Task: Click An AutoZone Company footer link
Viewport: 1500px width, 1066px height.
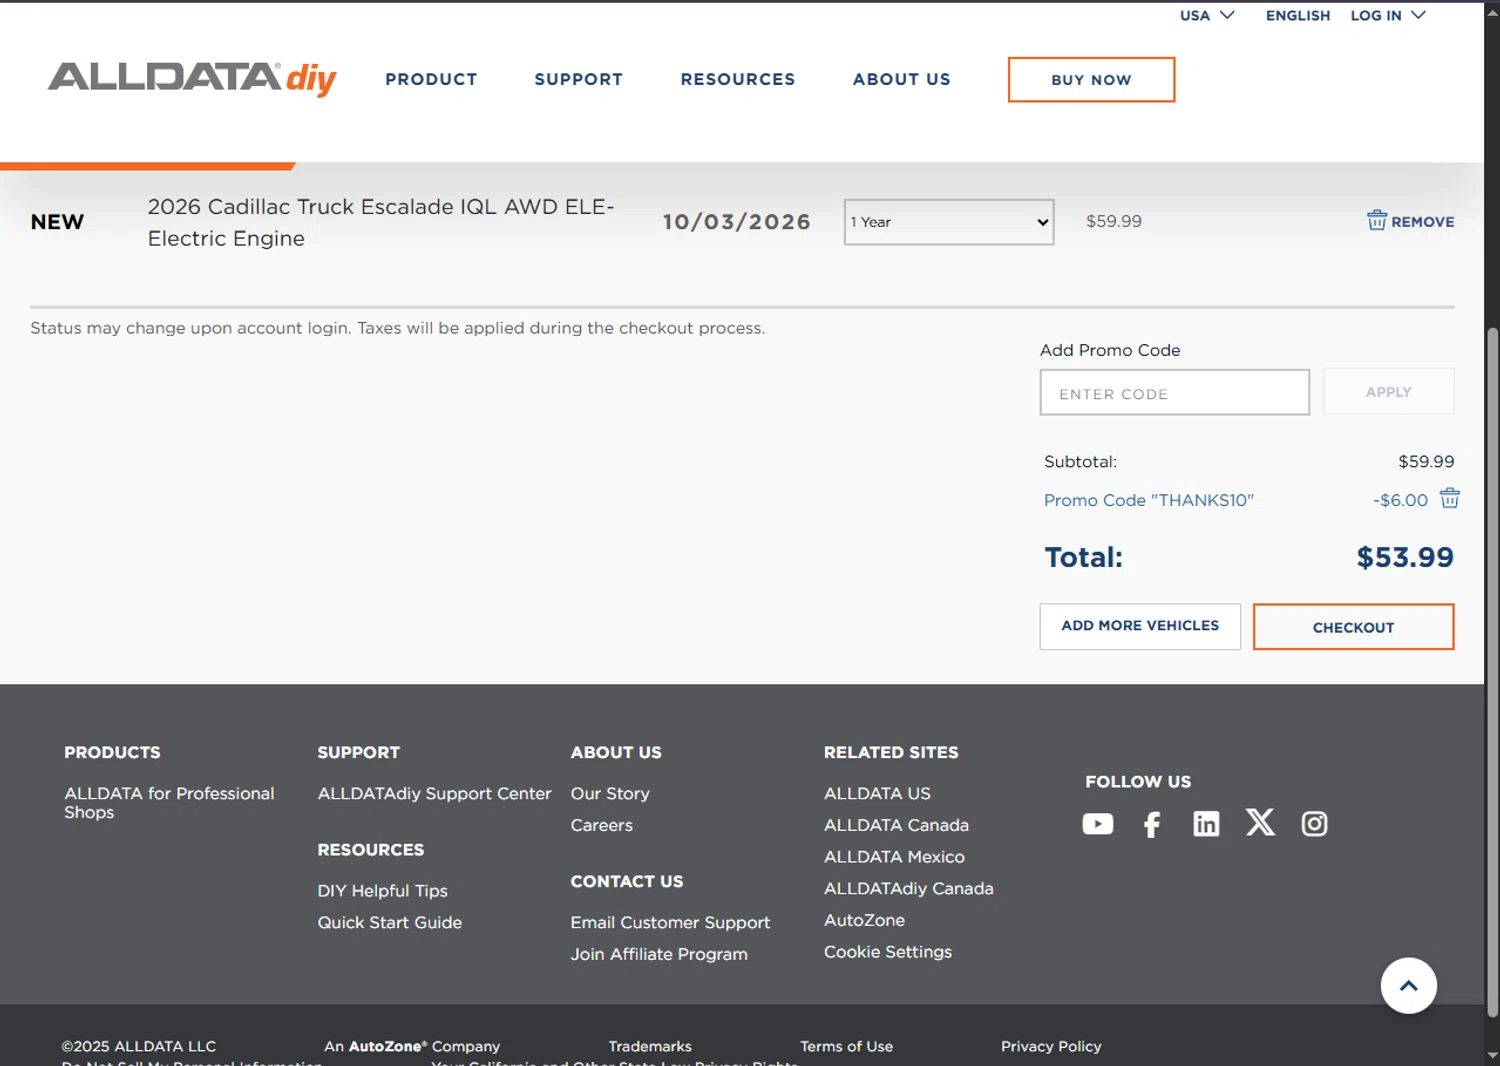Action: [412, 1046]
